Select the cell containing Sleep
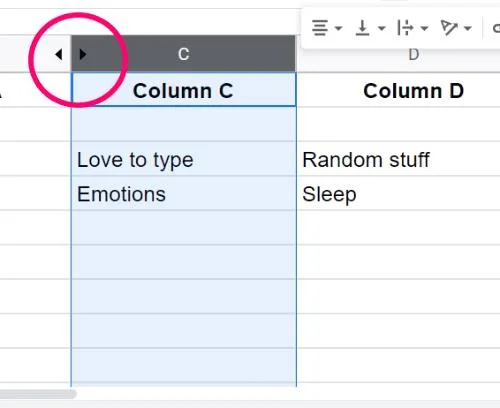The image size is (500, 408). (x=398, y=194)
